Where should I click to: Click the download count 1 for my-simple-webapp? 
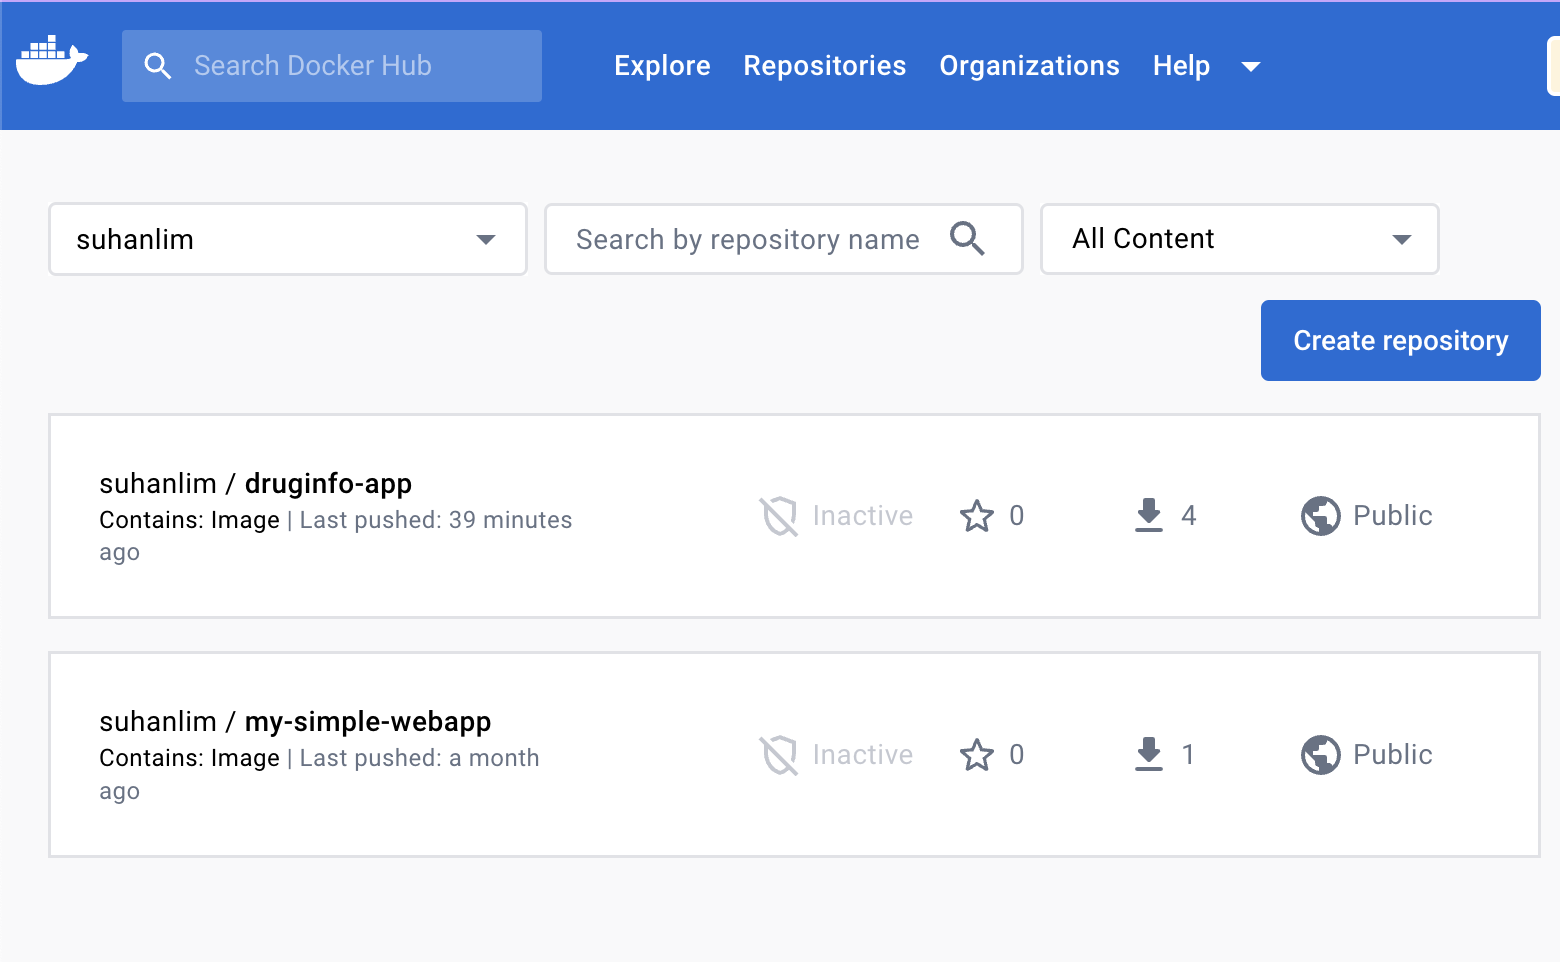coord(1188,755)
